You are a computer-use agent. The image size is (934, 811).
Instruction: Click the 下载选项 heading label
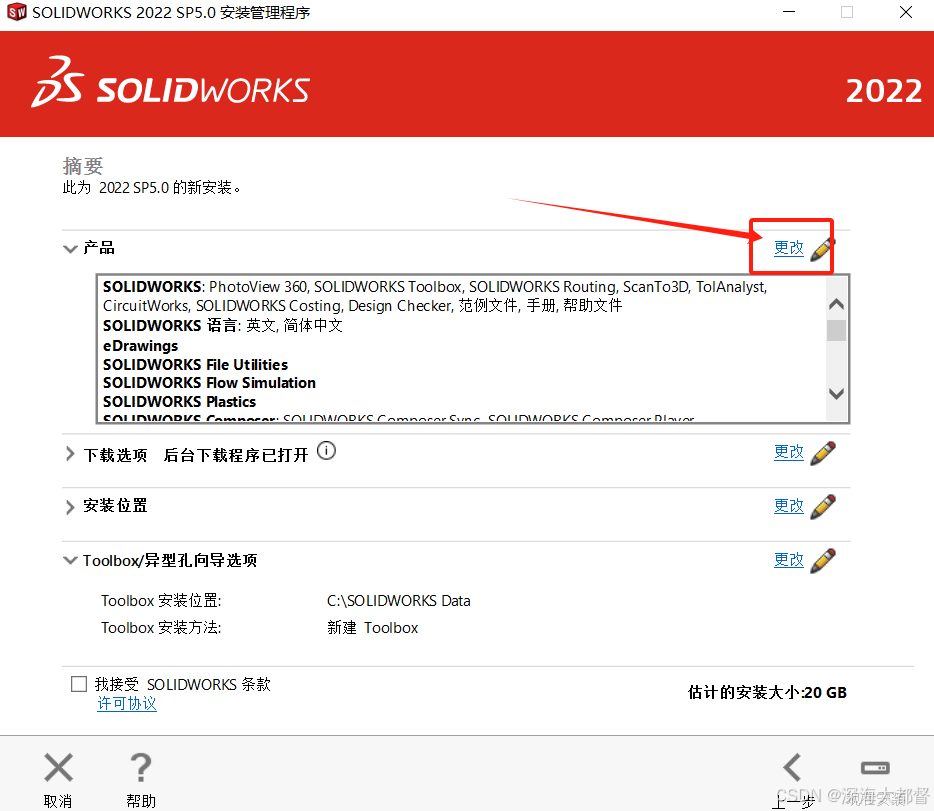[x=115, y=455]
